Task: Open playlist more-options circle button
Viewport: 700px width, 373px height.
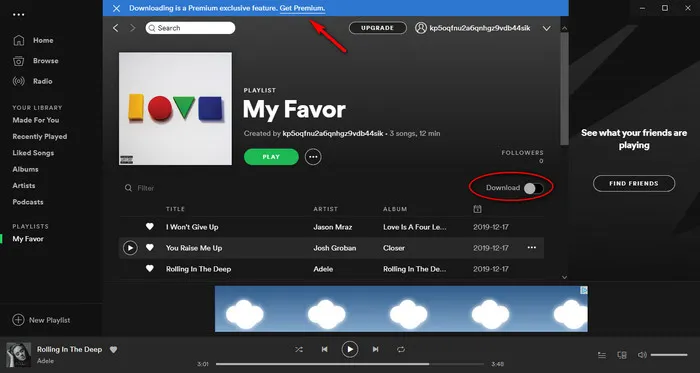Action: click(x=313, y=157)
